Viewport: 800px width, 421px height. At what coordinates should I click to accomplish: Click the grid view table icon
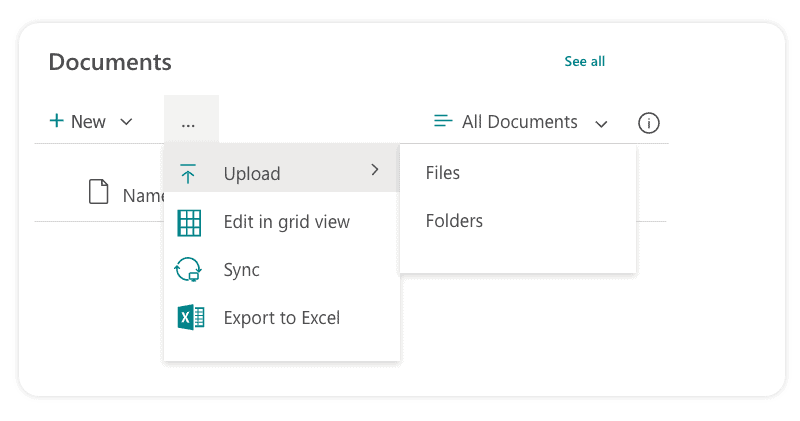coord(189,223)
